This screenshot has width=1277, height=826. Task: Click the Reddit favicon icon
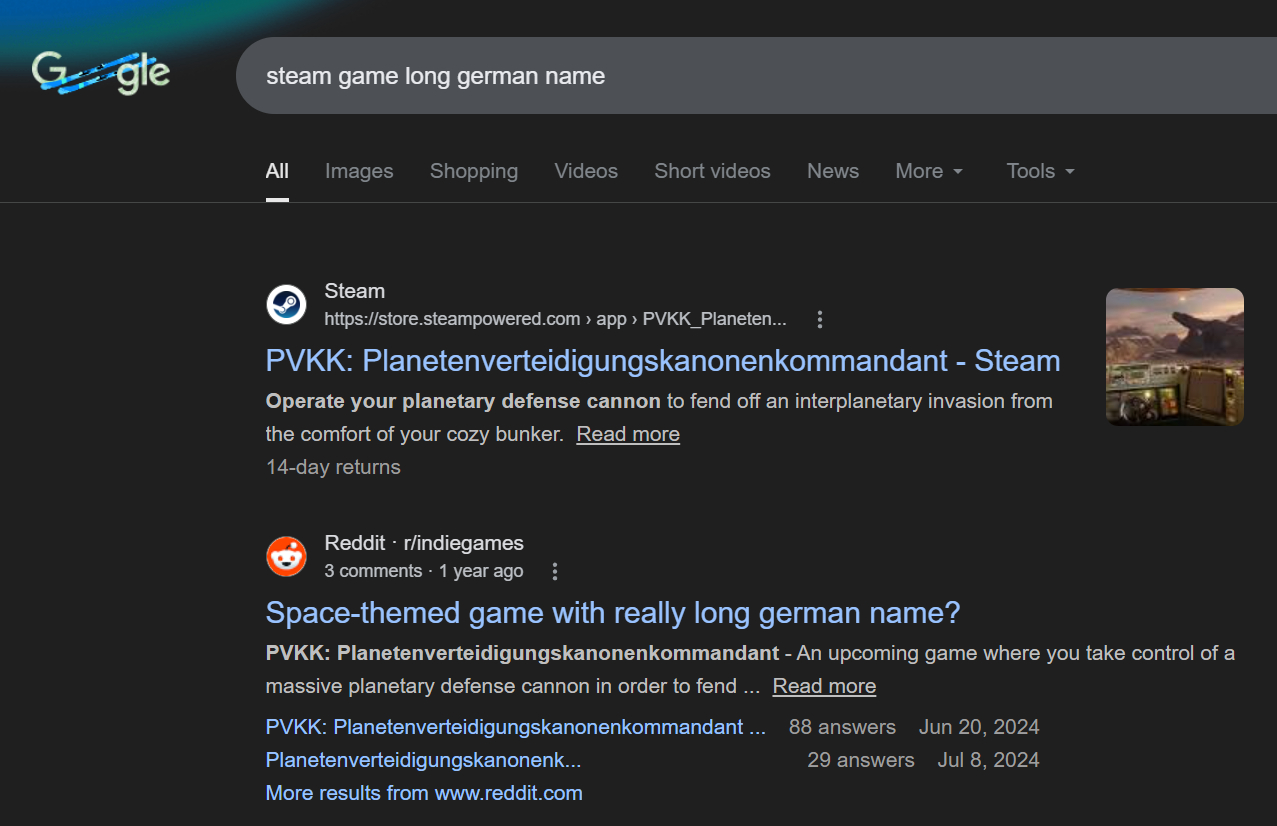coord(286,556)
